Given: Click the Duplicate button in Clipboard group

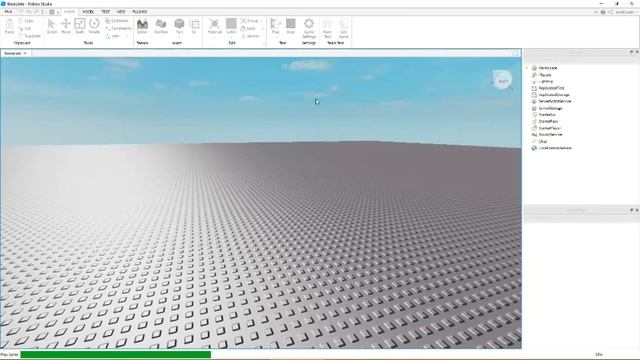Looking at the screenshot, I should [30, 36].
